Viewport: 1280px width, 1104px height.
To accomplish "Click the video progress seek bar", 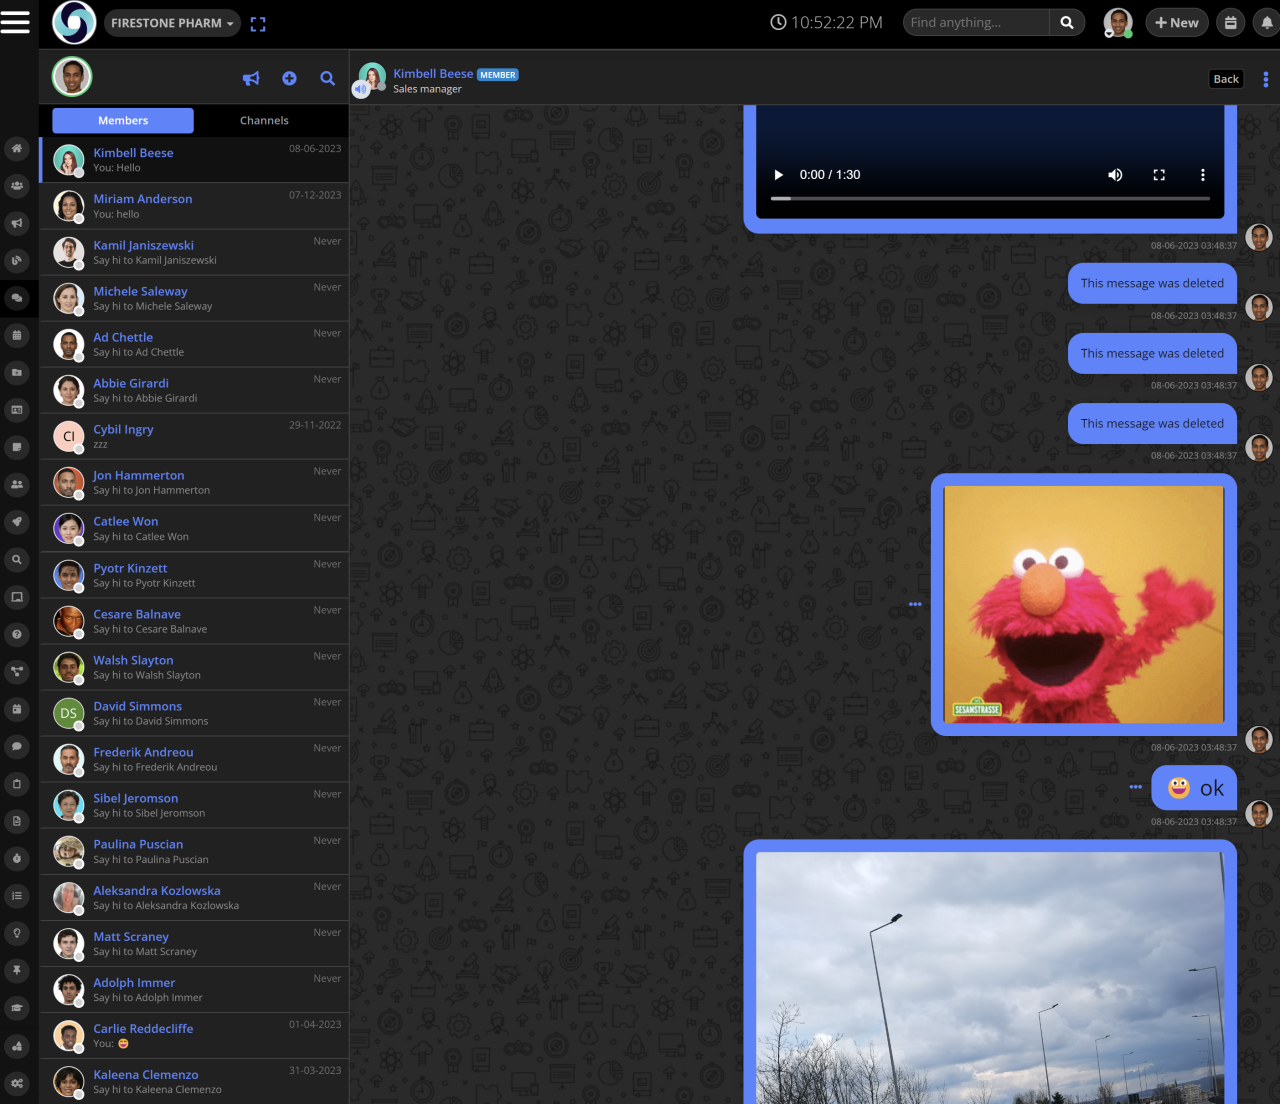I will 990,198.
